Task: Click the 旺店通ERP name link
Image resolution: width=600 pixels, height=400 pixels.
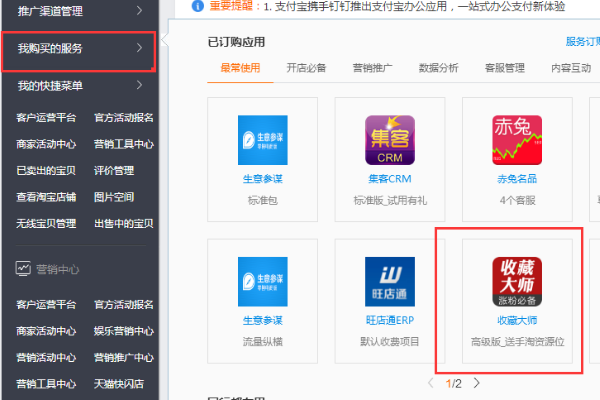Action: (390, 320)
